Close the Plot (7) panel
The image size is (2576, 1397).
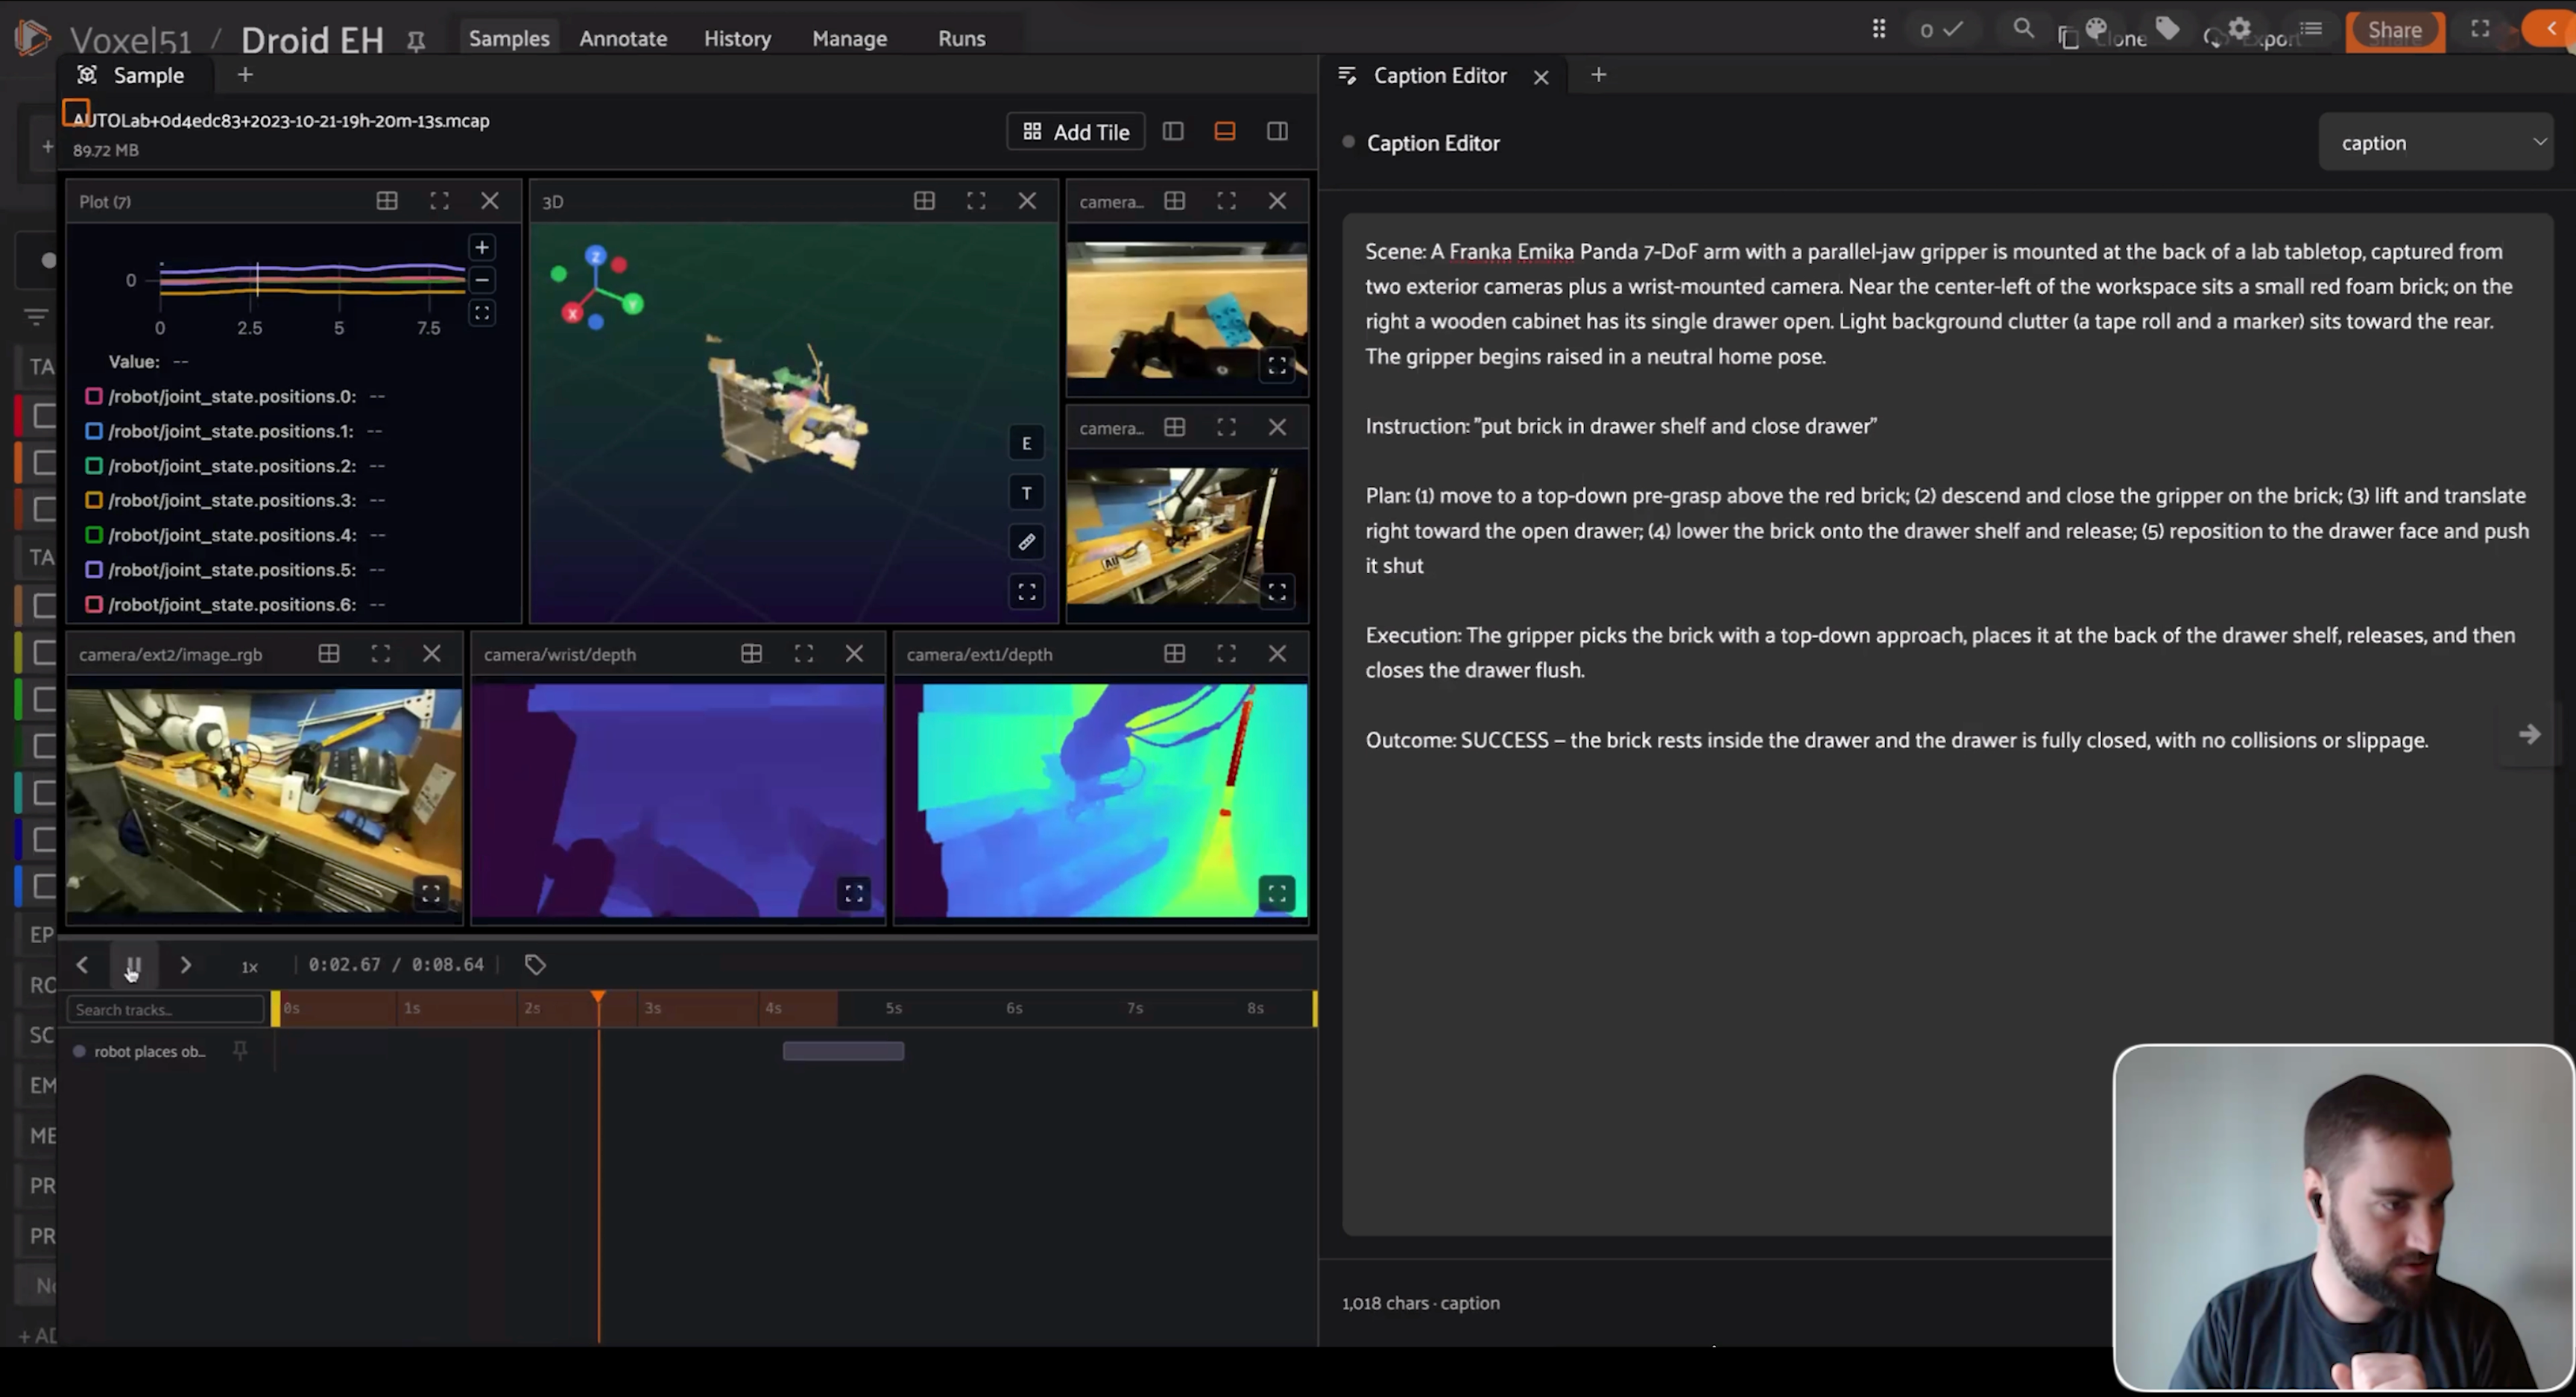490,201
